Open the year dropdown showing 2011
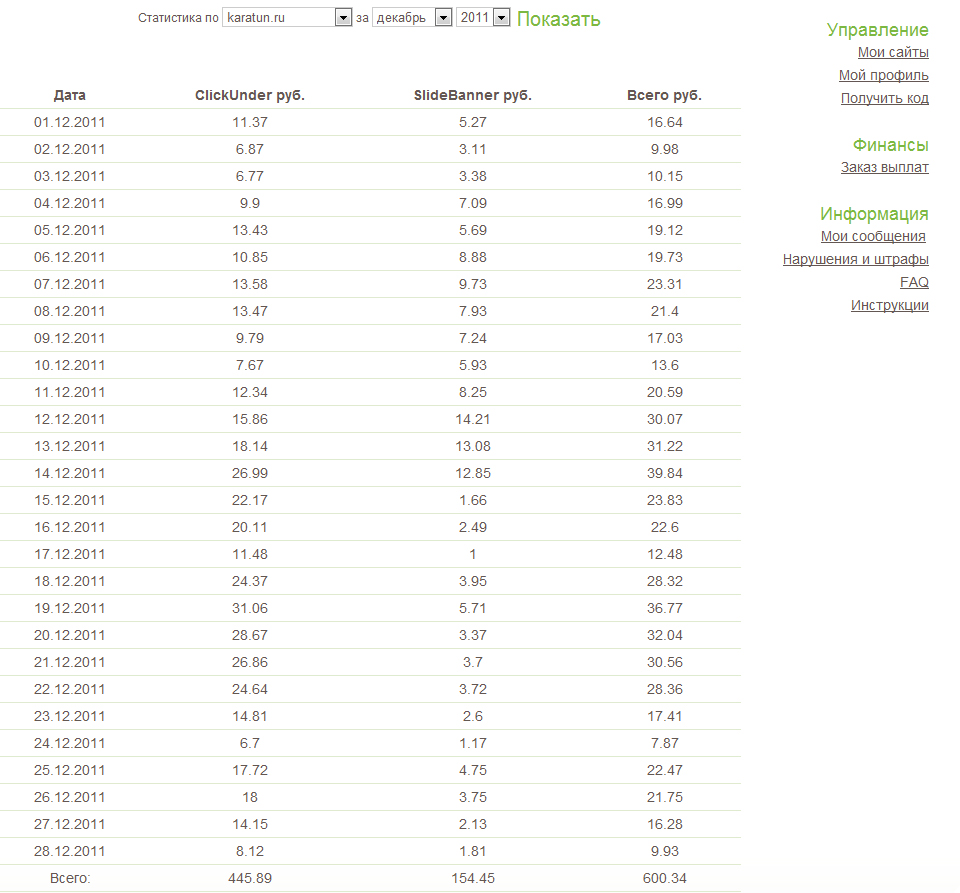This screenshot has height=893, width=960. coord(482,18)
